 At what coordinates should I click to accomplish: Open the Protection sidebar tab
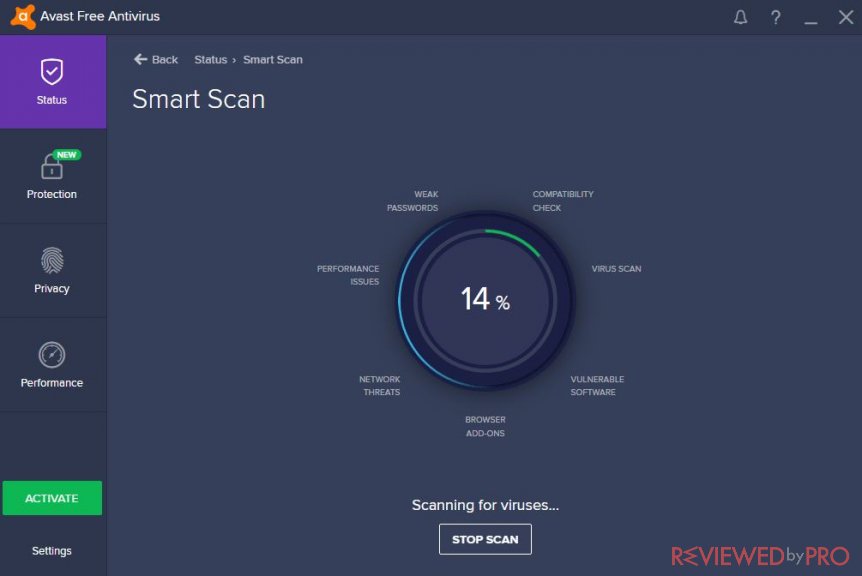click(x=53, y=176)
